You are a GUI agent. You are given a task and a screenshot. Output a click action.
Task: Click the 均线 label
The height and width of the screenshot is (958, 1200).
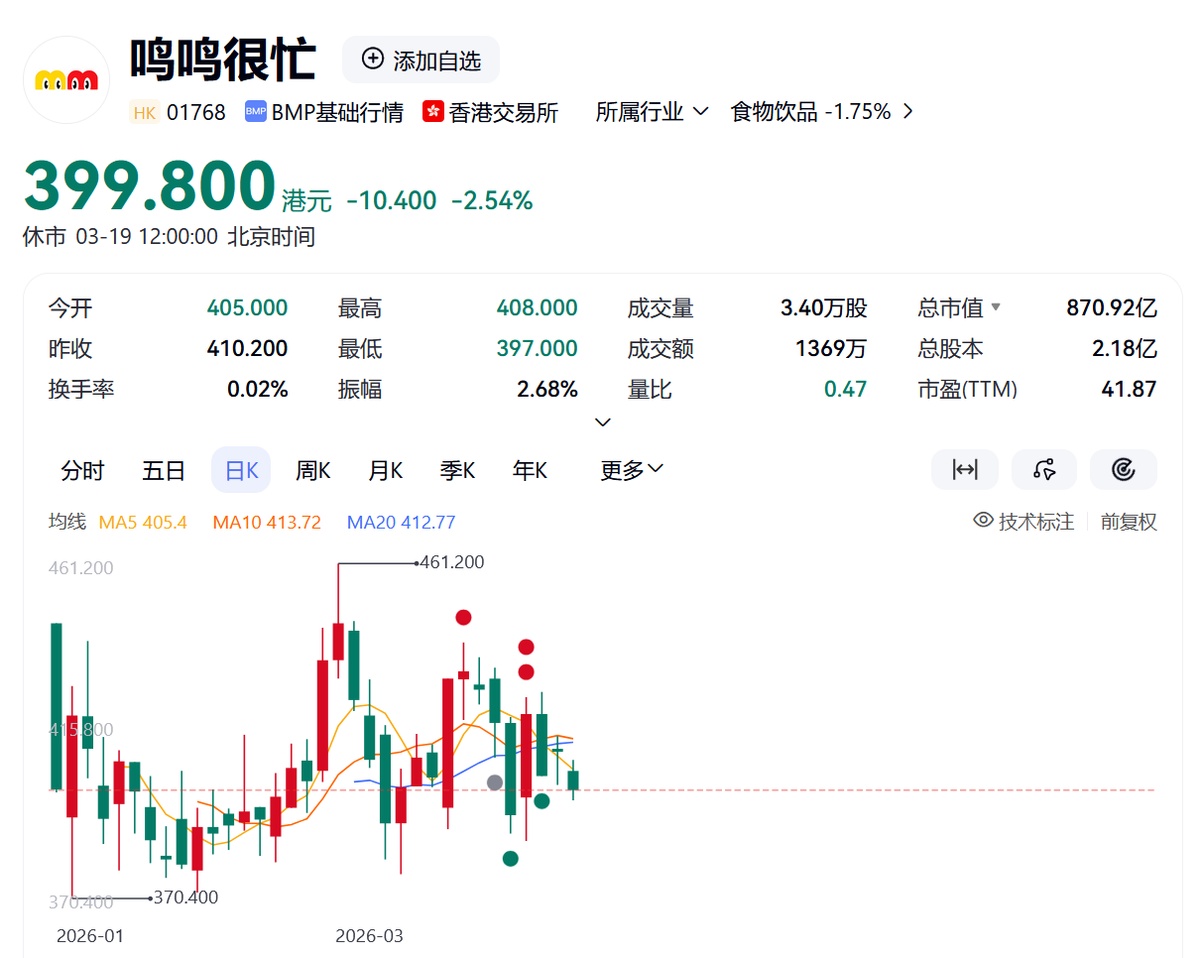(x=67, y=522)
